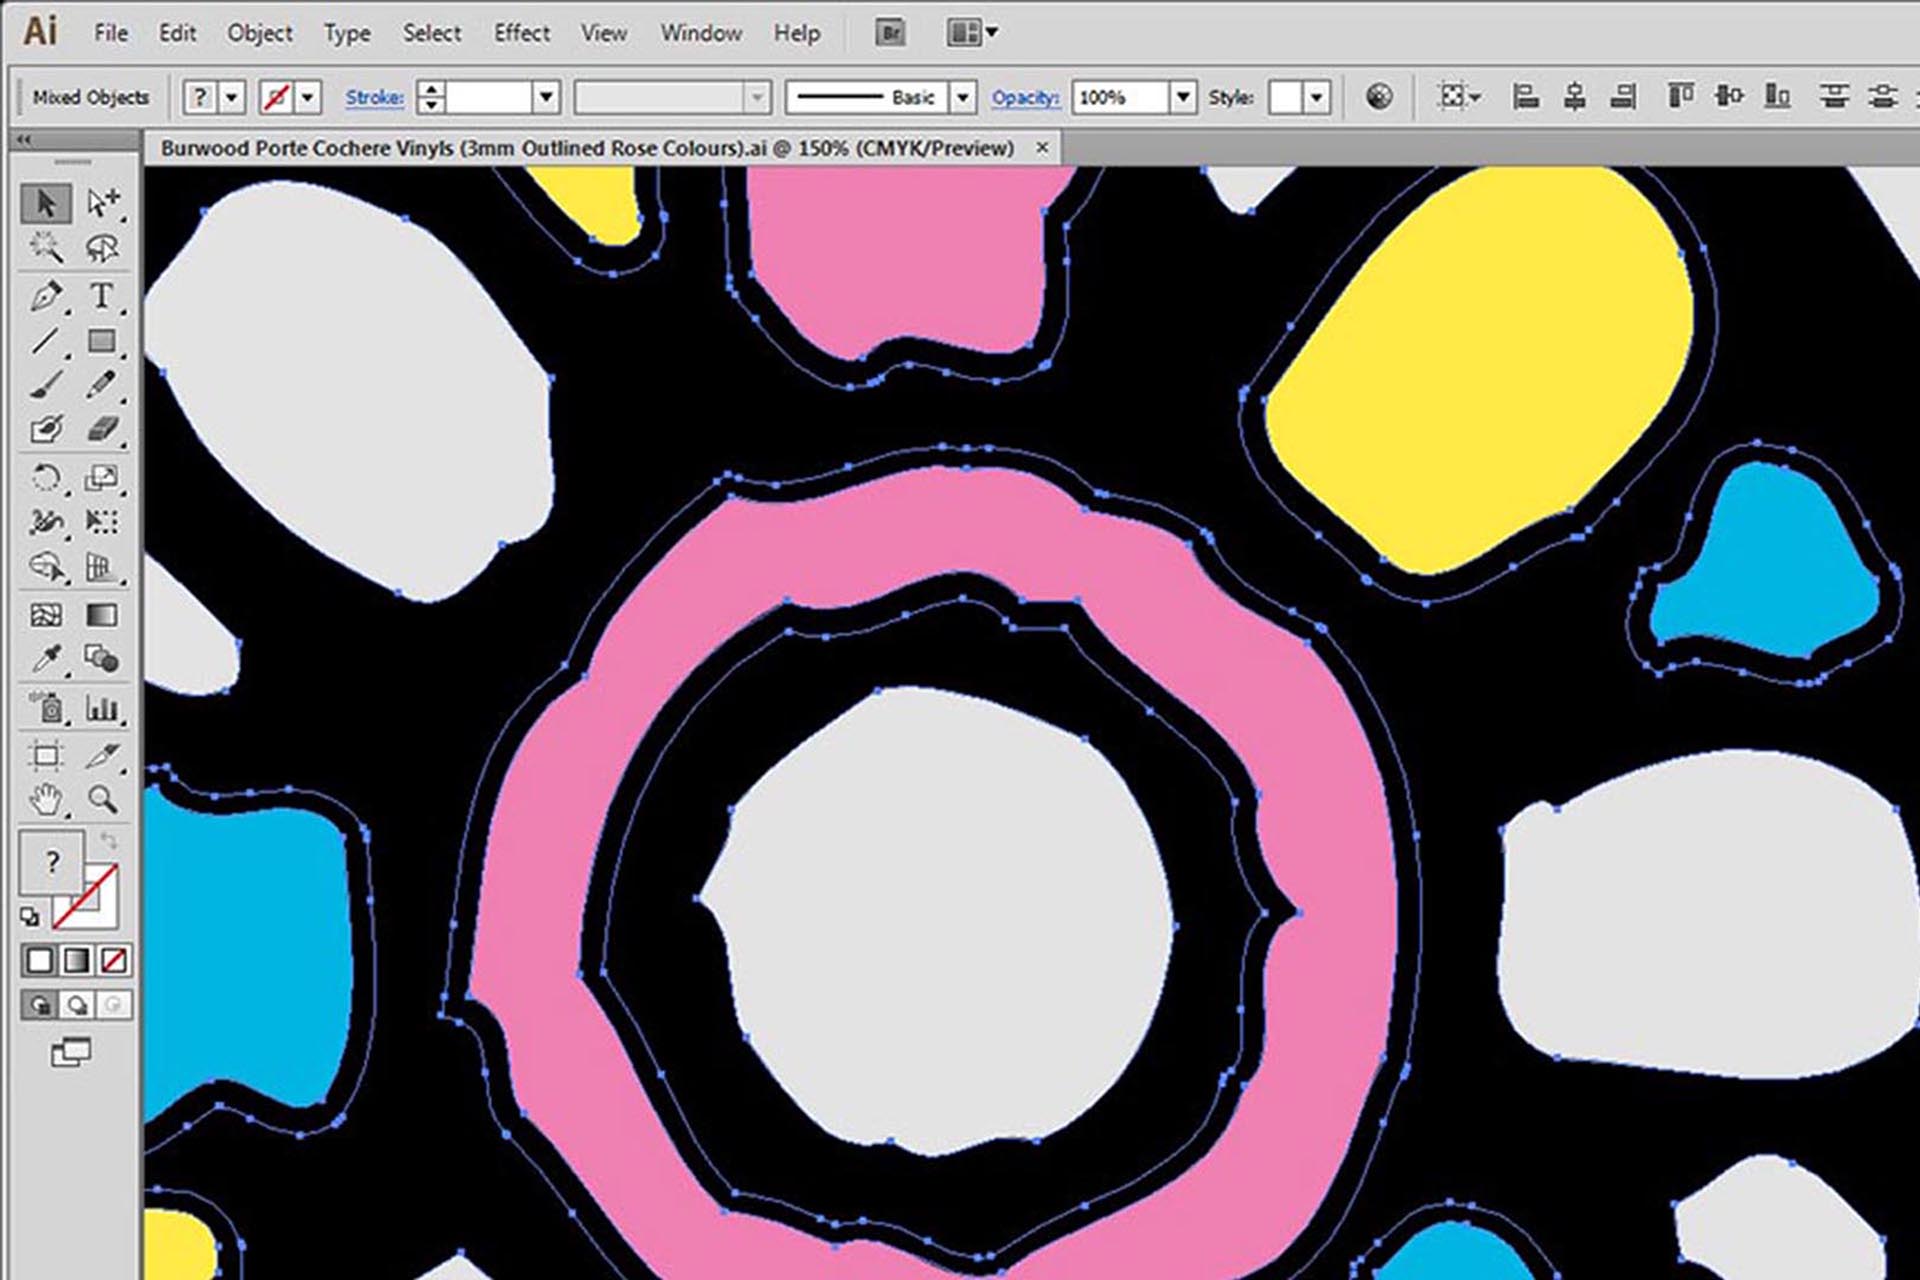Open the Object menu
Screen dimensions: 1920x1280
pos(259,33)
